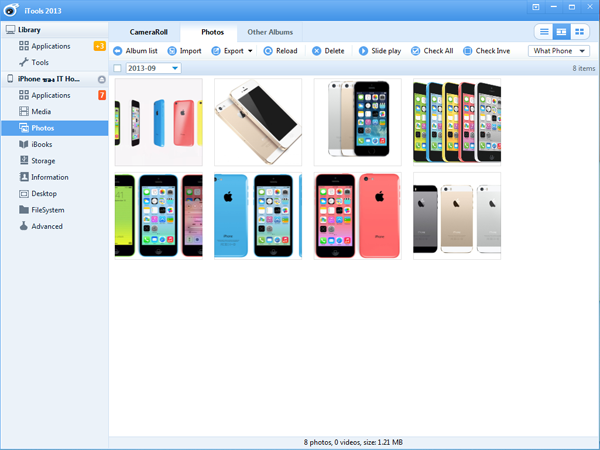Open Advanced options in sidebar
Screen dimensions: 600x450
click(47, 226)
